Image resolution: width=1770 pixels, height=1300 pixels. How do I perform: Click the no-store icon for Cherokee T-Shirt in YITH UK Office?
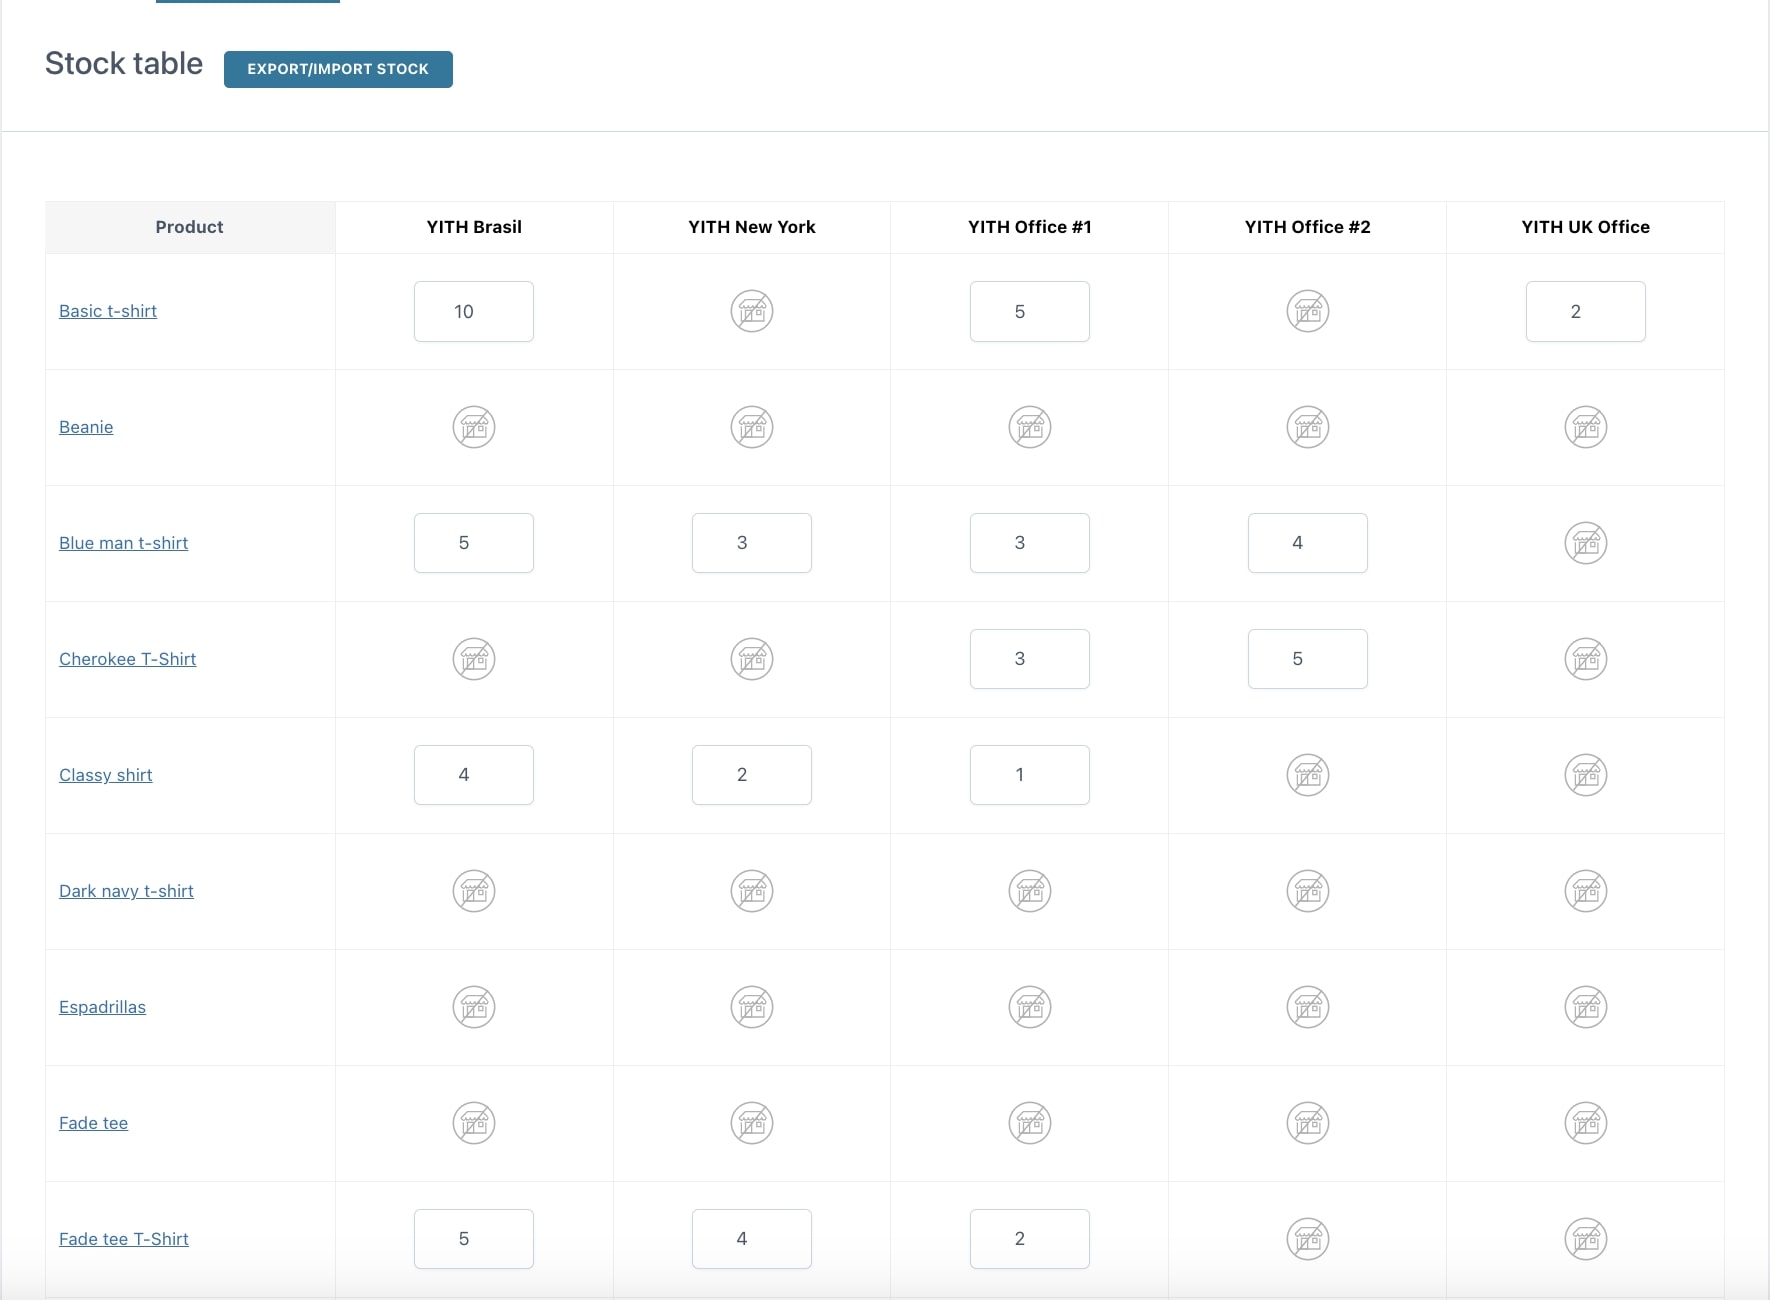tap(1586, 659)
